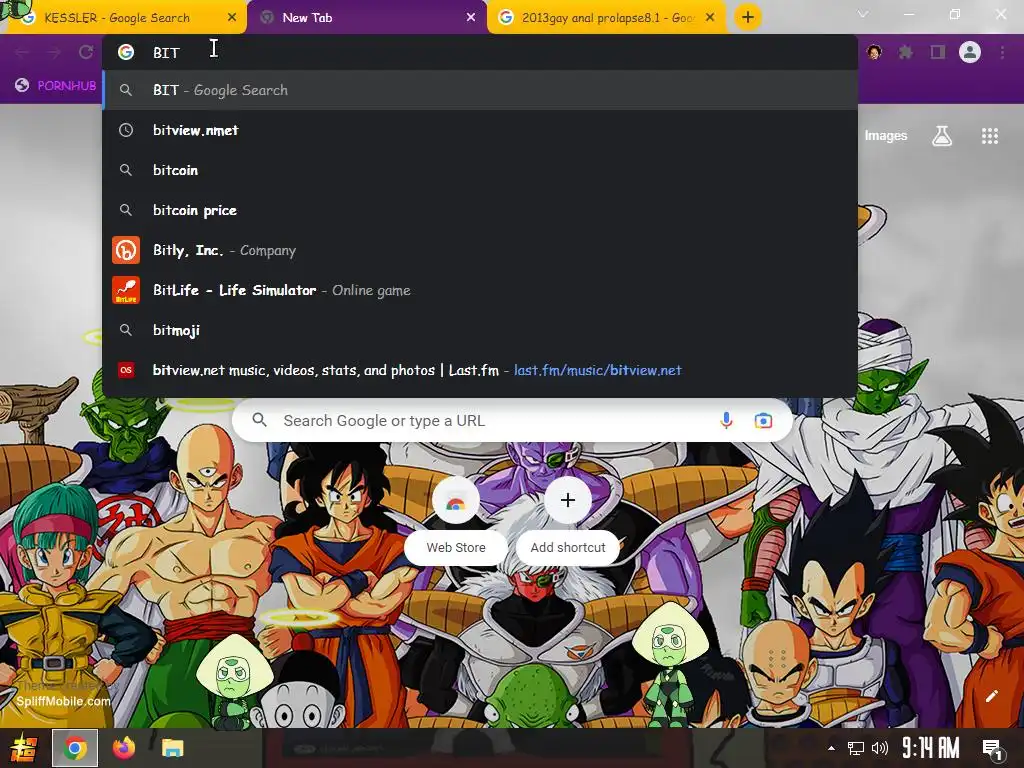Click the Last.fm red icon in suggestions
Viewport: 1024px width, 768px height.
126,370
